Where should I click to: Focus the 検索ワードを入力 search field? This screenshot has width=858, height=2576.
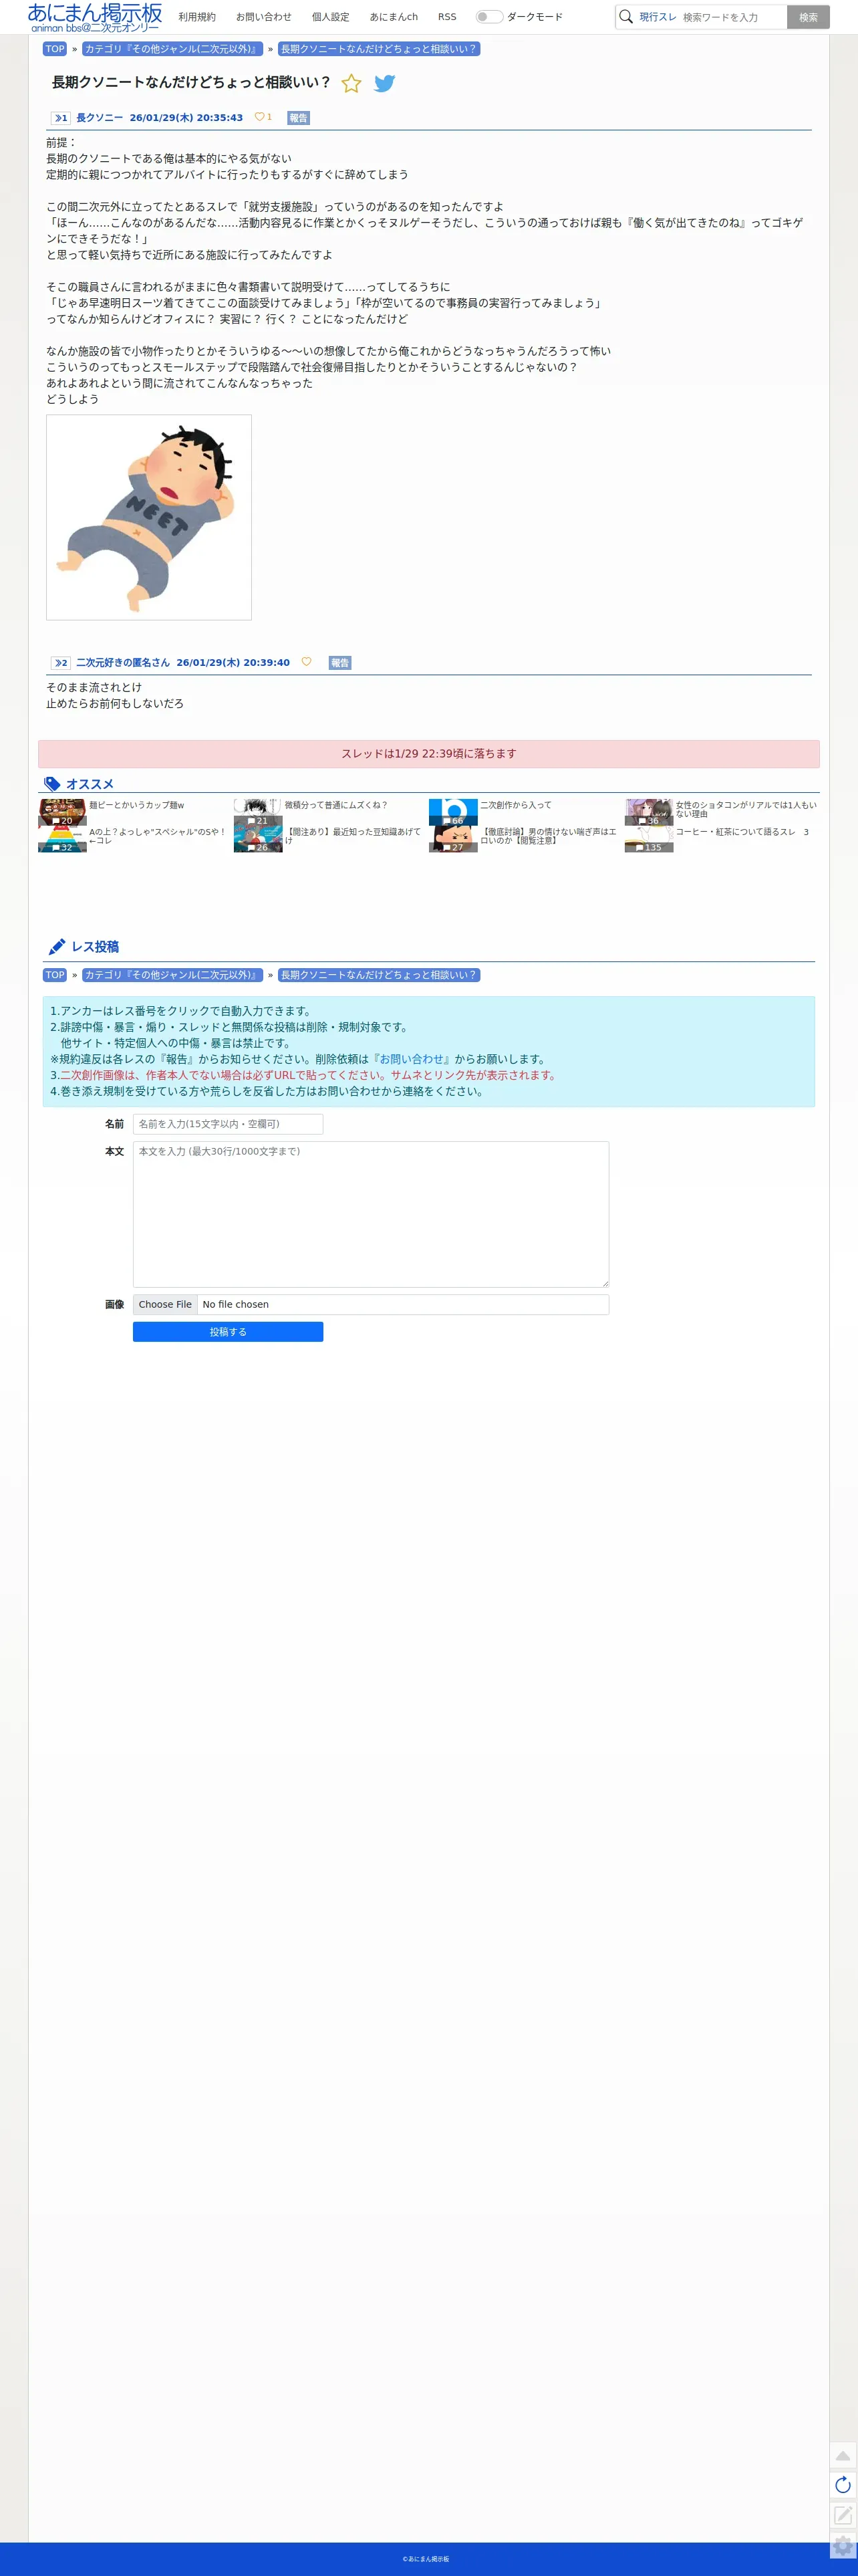point(732,17)
